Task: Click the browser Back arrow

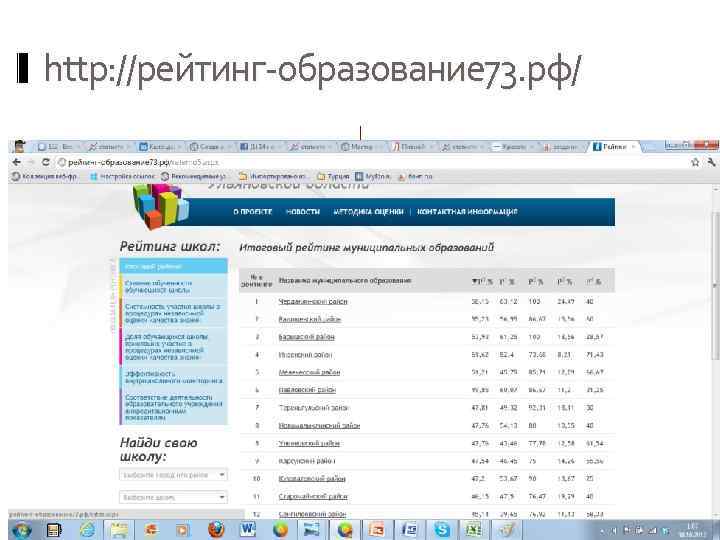Action: (17, 162)
